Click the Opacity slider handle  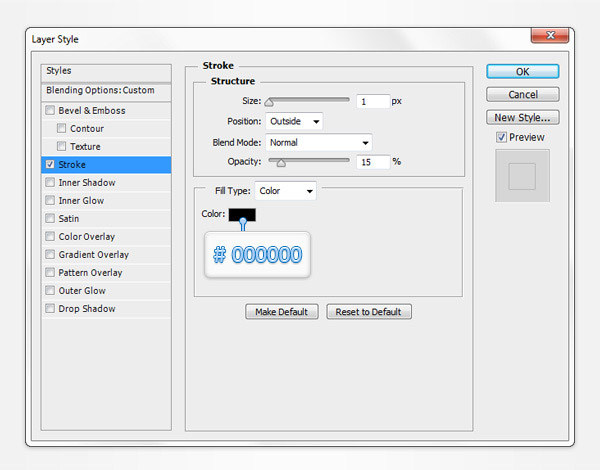tap(281, 162)
